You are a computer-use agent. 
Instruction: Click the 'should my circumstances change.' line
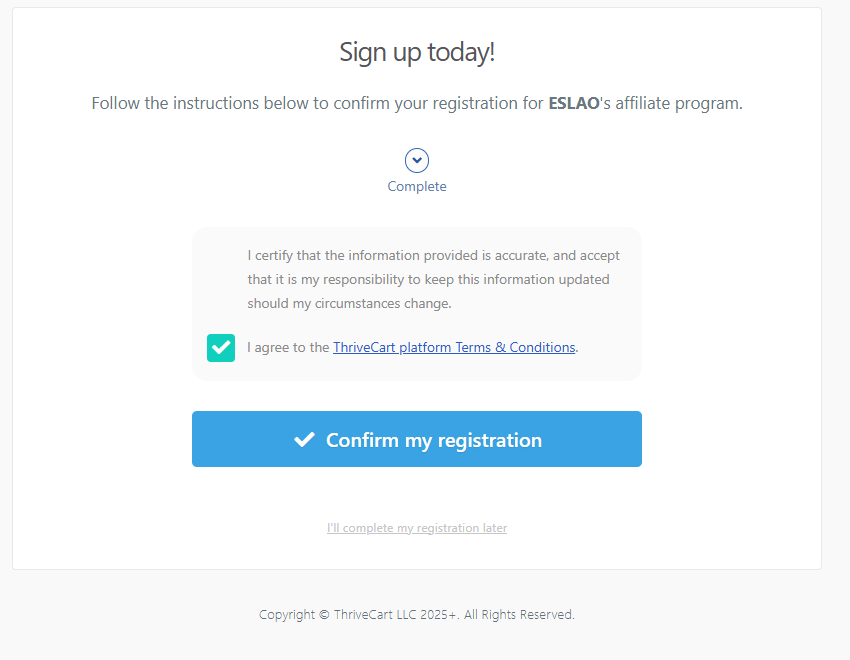coord(349,303)
